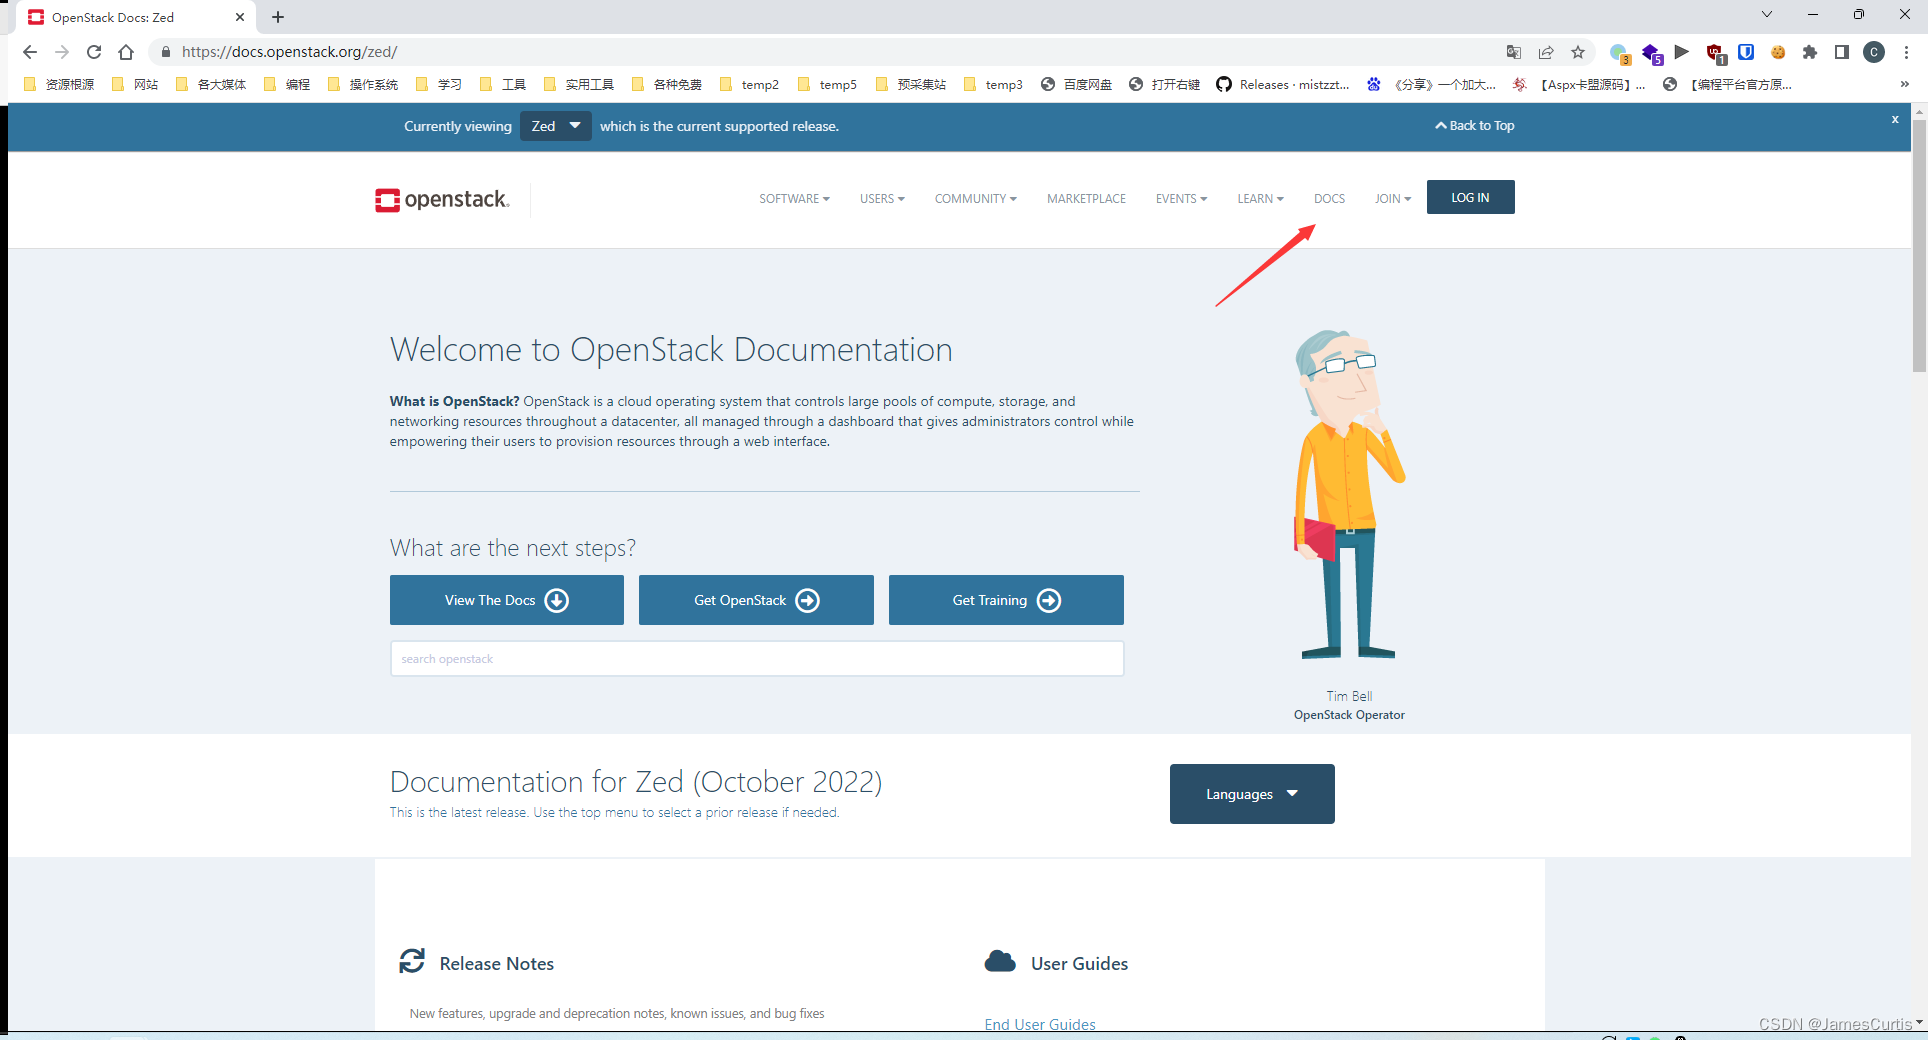Focus the search openstack field

(x=757, y=659)
